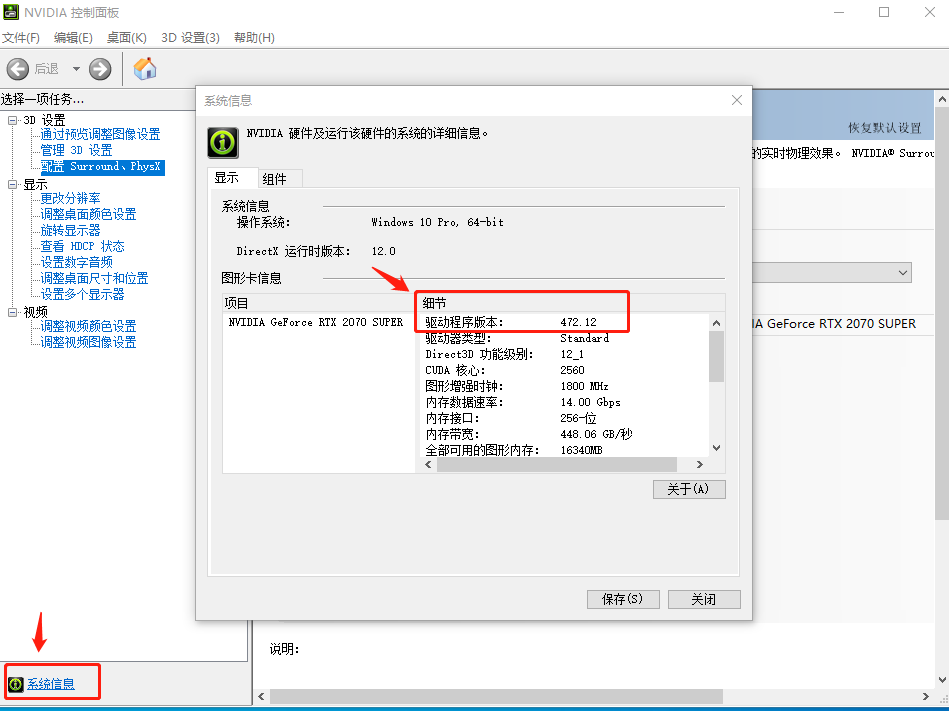The image size is (949, 711).
Task: Select 查看 HDCP 状态 in the tree
Action: [x=82, y=246]
